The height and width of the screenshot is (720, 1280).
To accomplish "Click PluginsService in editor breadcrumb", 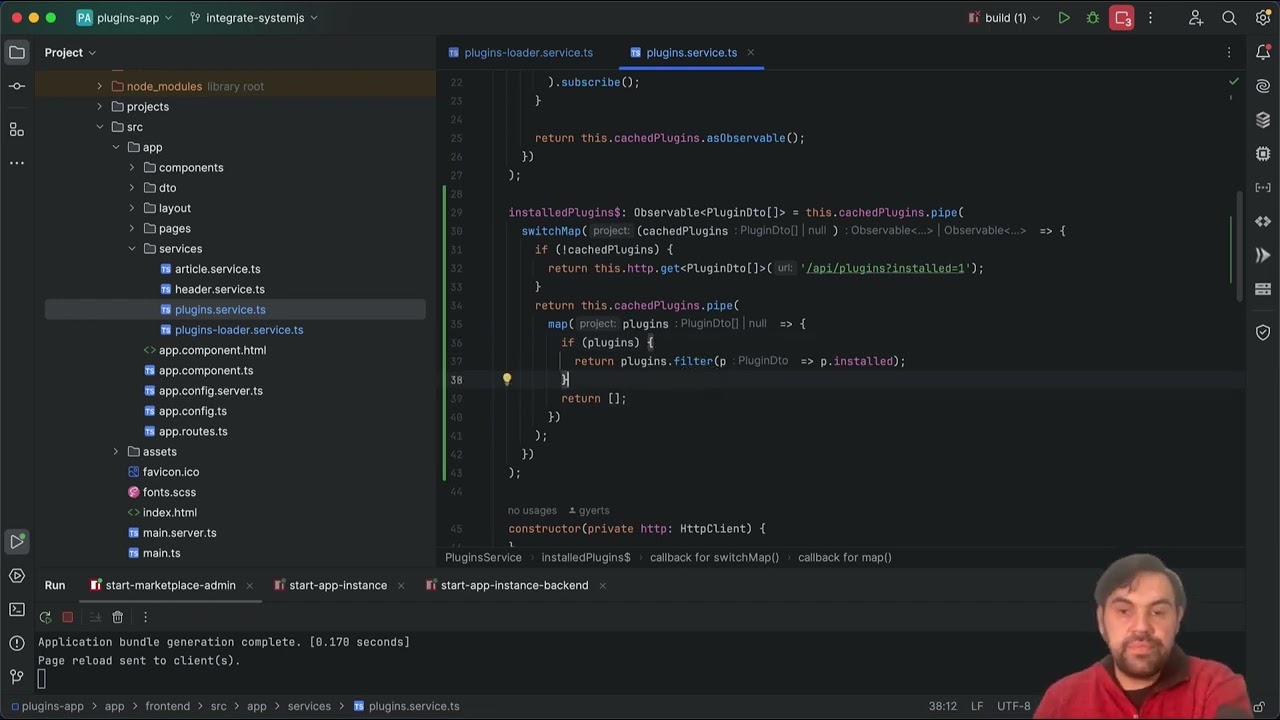I will (483, 557).
